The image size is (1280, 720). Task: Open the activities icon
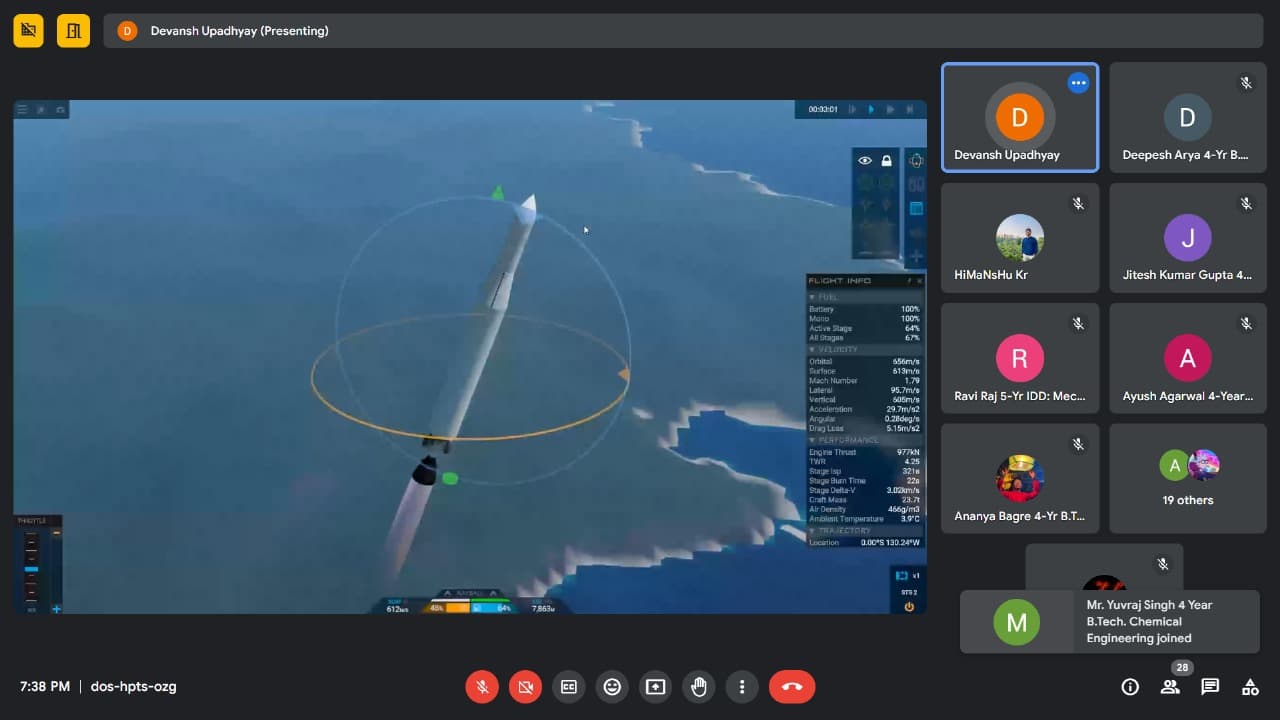pyautogui.click(x=1250, y=686)
